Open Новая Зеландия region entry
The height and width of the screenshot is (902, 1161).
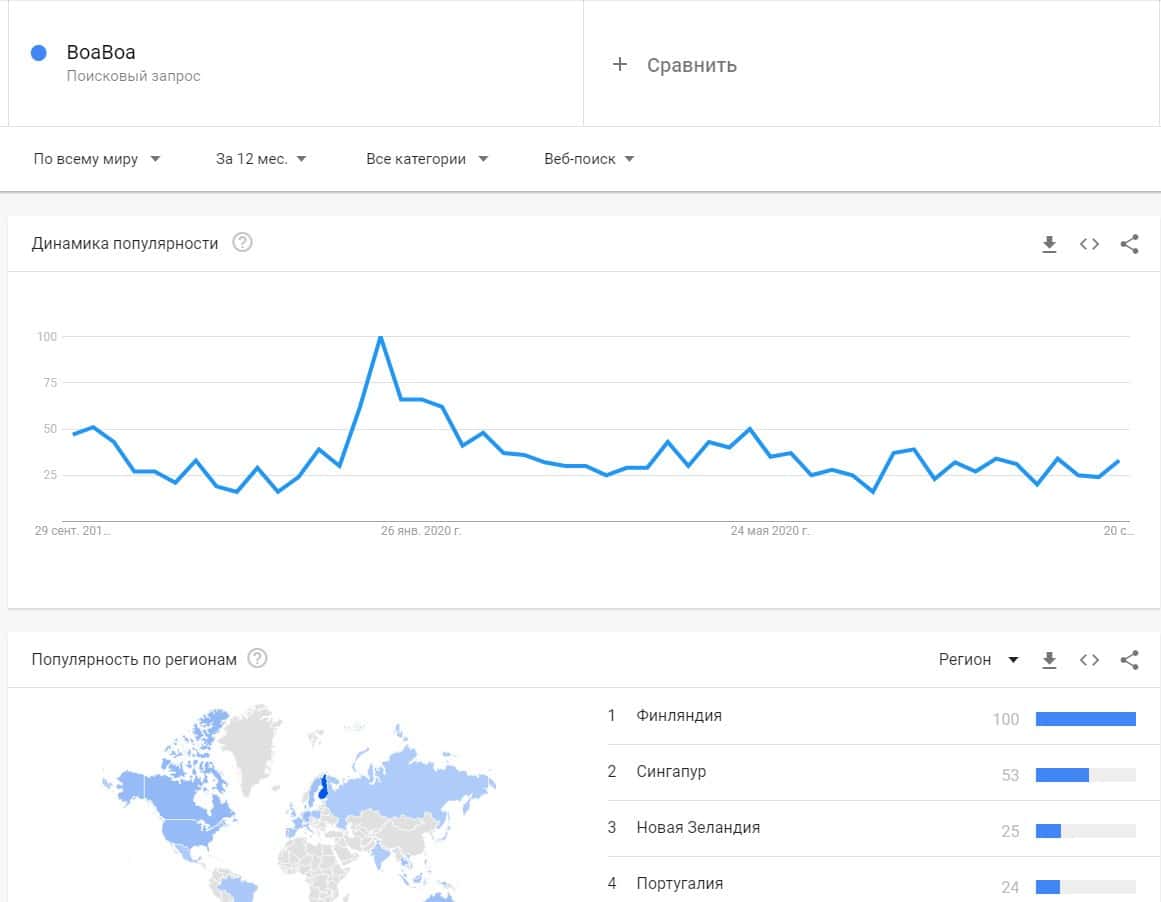(698, 828)
